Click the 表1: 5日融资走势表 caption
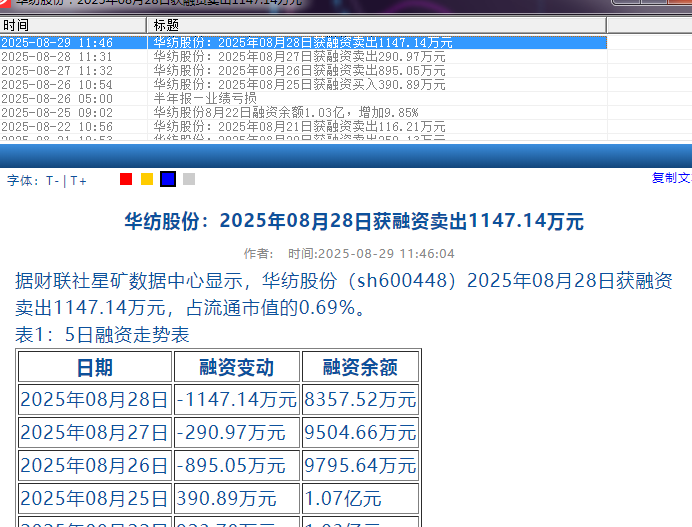The width and height of the screenshot is (692, 527). click(102, 335)
